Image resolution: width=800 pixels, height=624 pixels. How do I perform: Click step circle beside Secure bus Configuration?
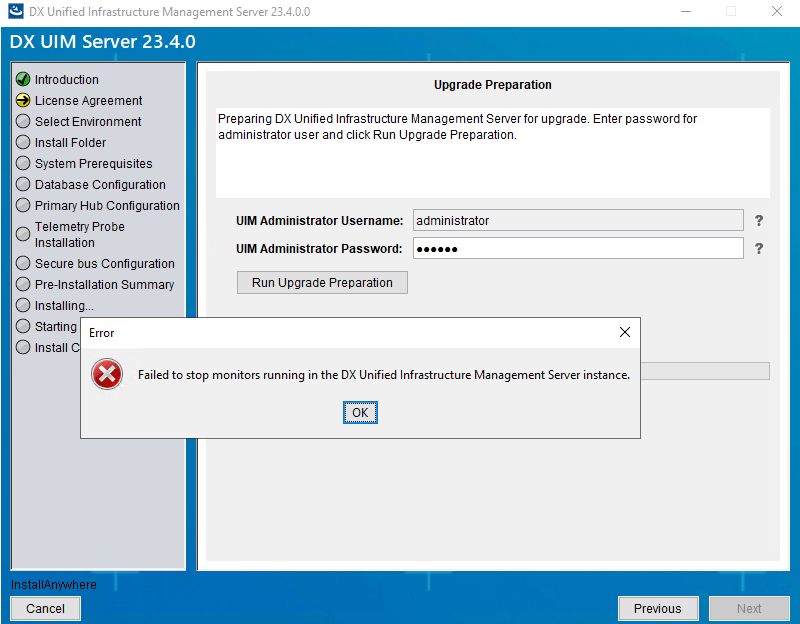click(23, 263)
